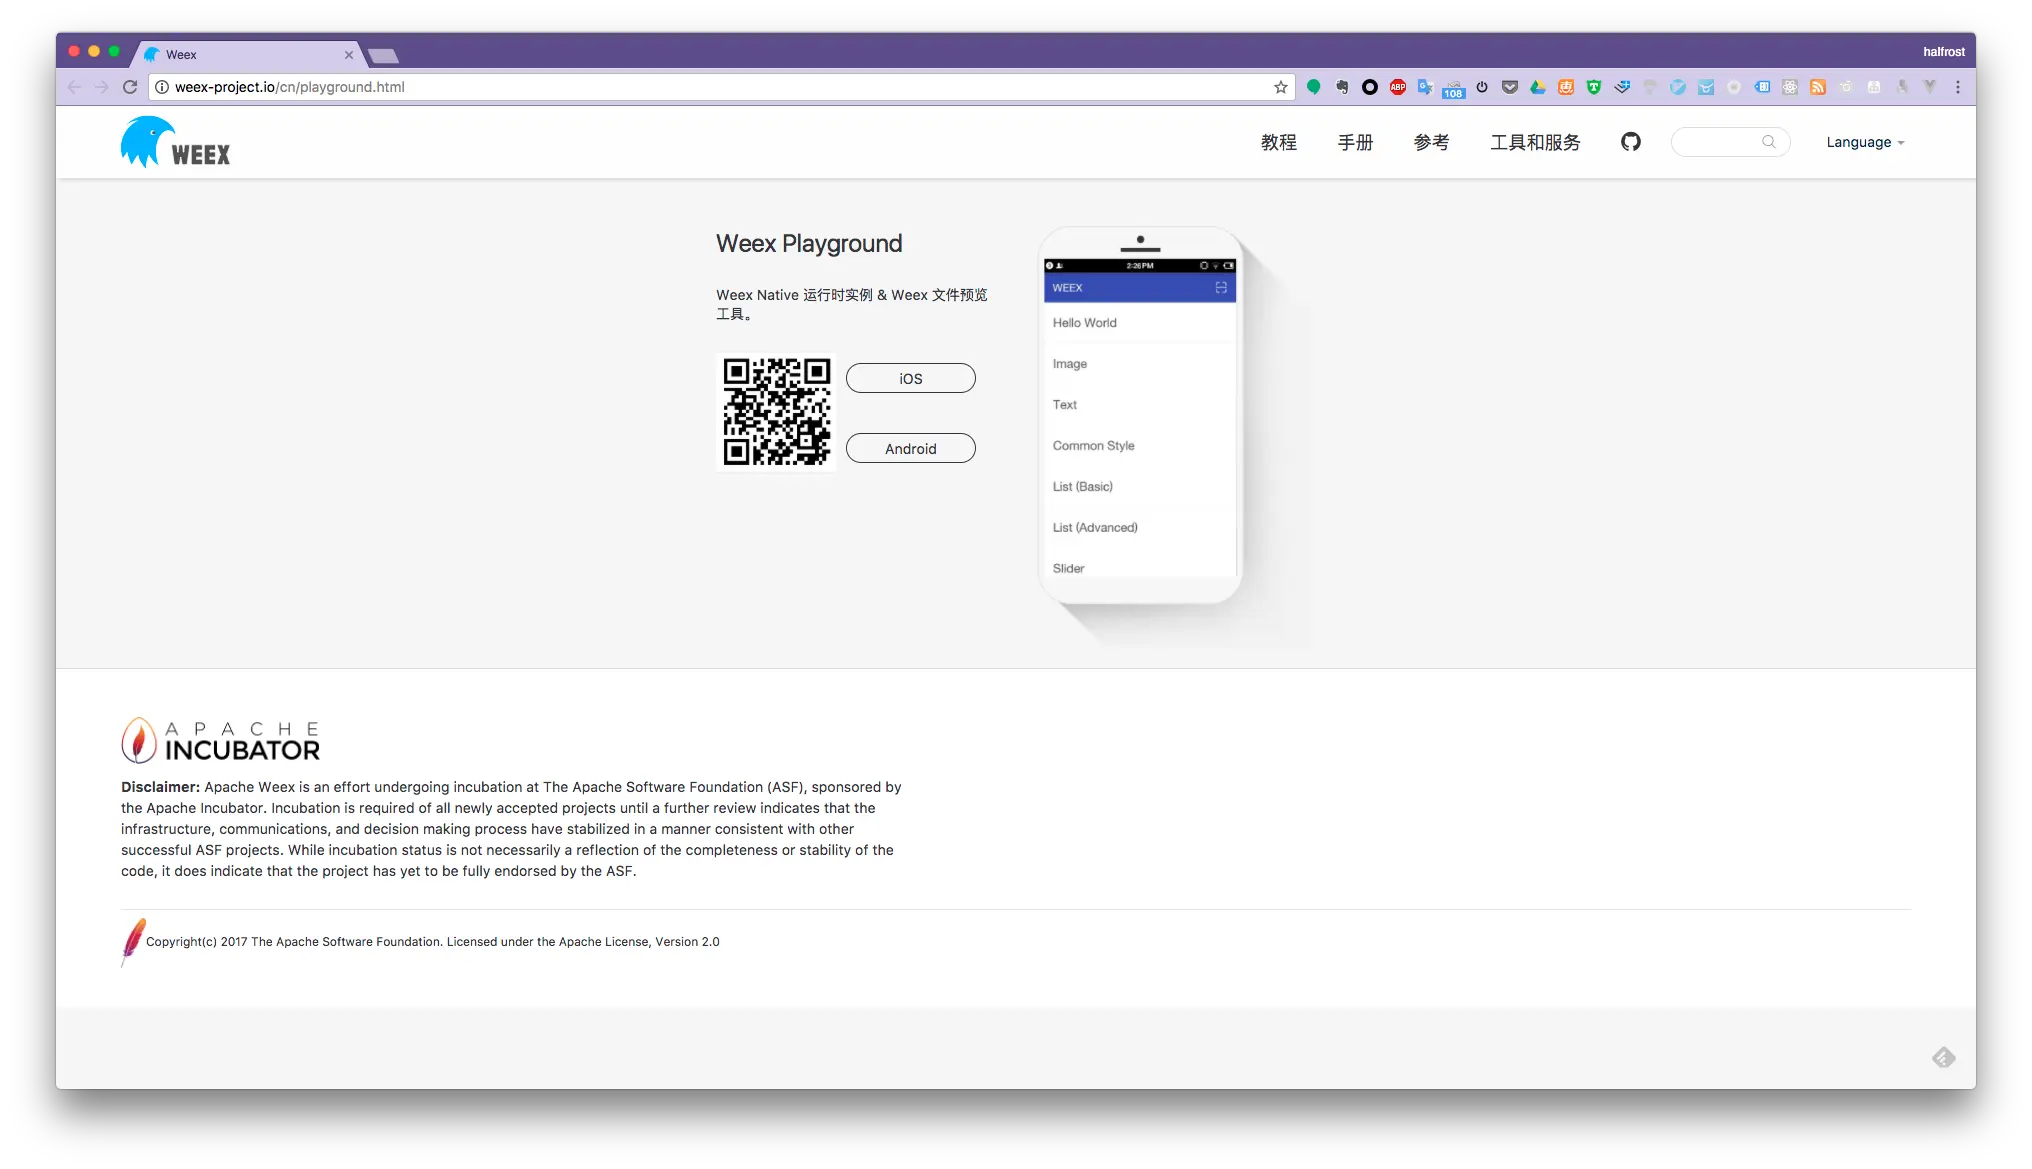The image size is (2032, 1169).
Task: Open the RSS feed extension
Action: (x=1818, y=87)
